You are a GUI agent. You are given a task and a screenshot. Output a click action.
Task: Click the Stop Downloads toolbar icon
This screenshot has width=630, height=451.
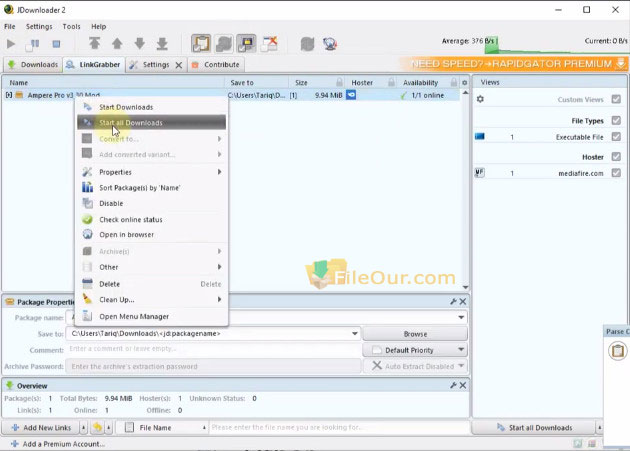(x=56, y=44)
